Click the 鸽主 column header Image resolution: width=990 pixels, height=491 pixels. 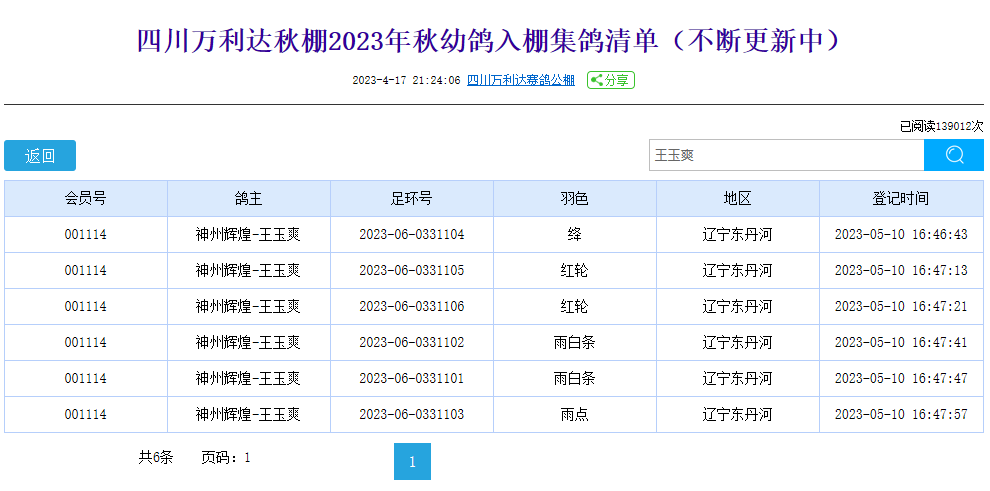point(248,199)
